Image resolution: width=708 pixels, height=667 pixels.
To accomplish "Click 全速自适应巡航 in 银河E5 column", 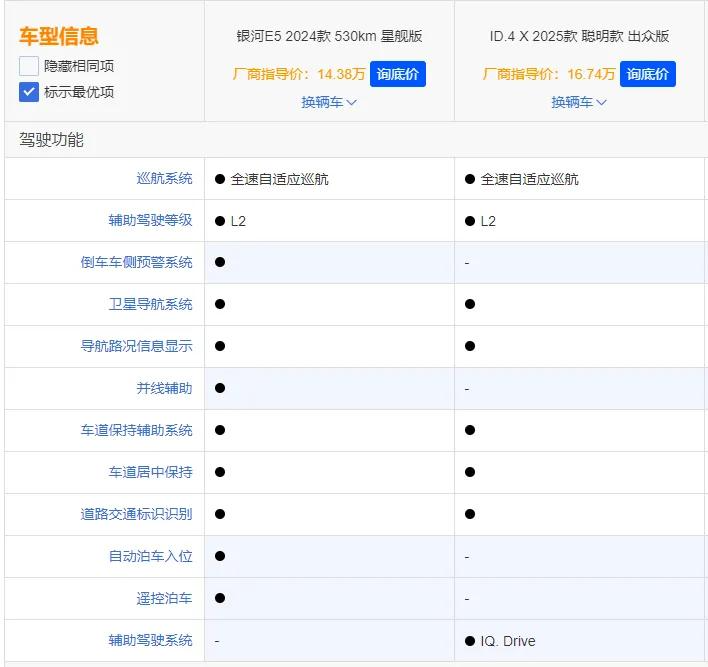I will click(x=279, y=179).
